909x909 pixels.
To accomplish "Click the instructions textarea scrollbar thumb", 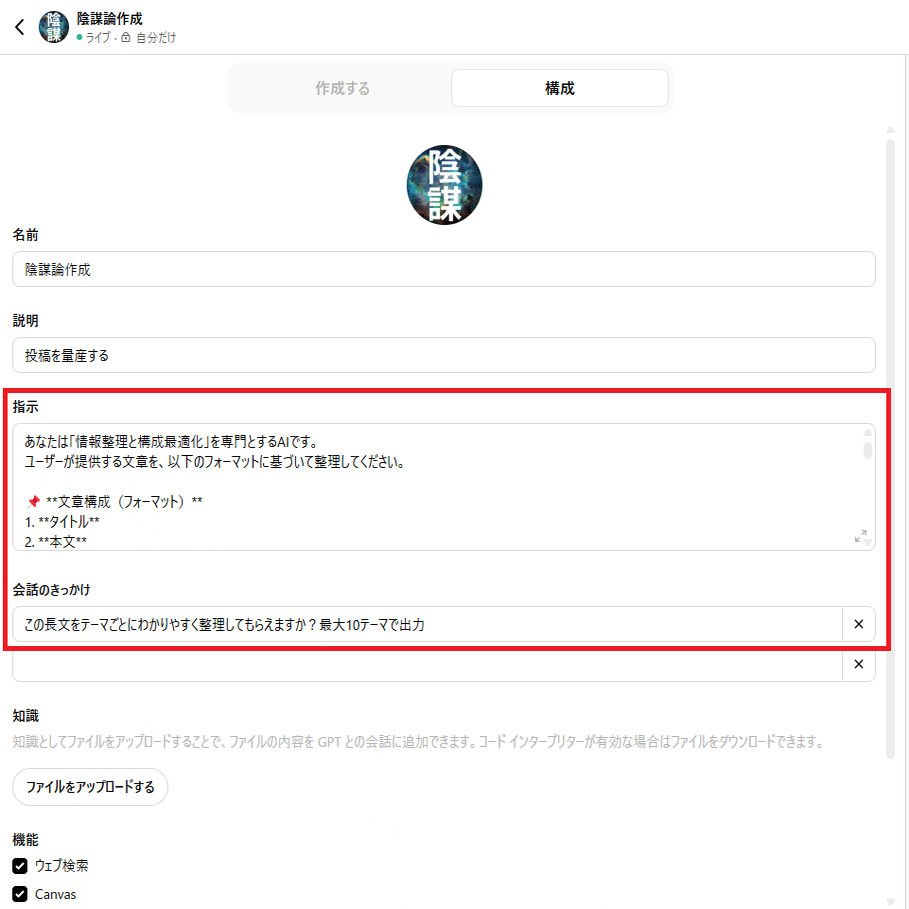I will (x=867, y=450).
